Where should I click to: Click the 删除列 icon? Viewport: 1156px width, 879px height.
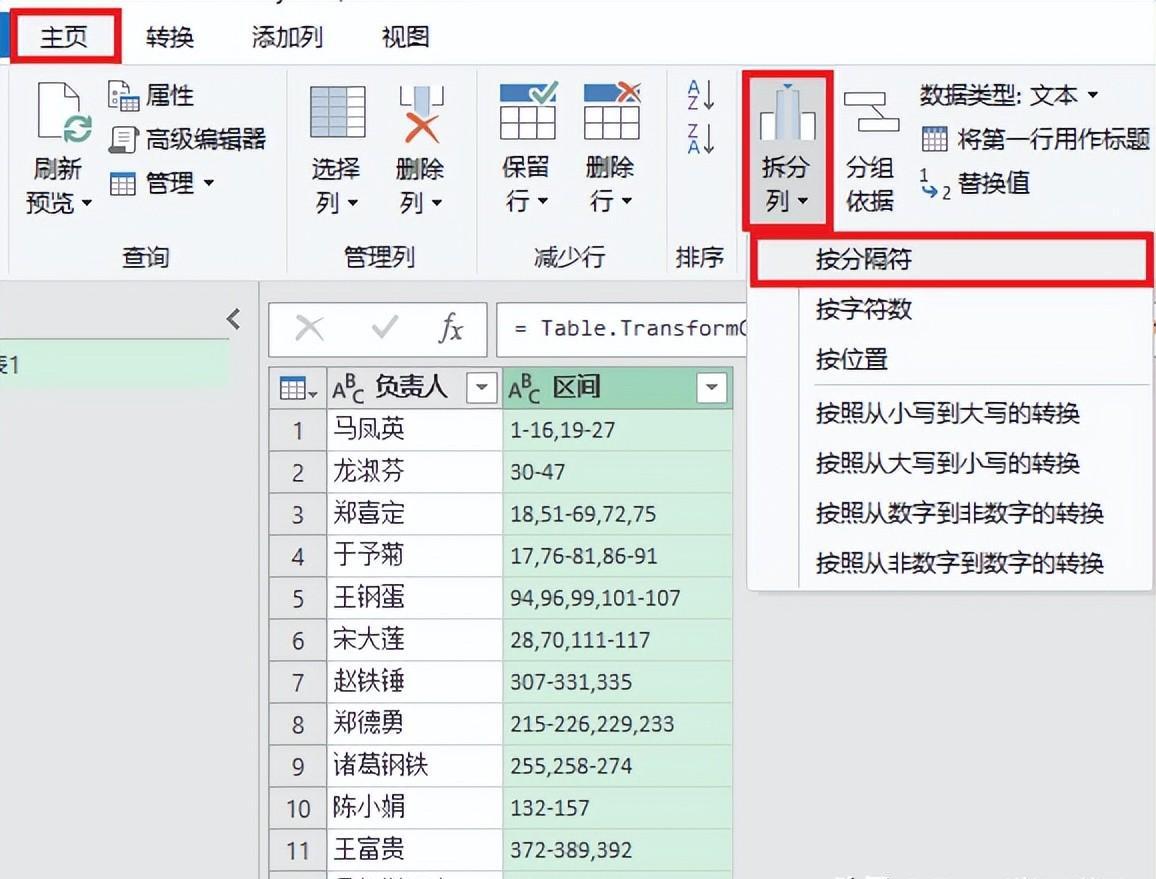(x=421, y=113)
